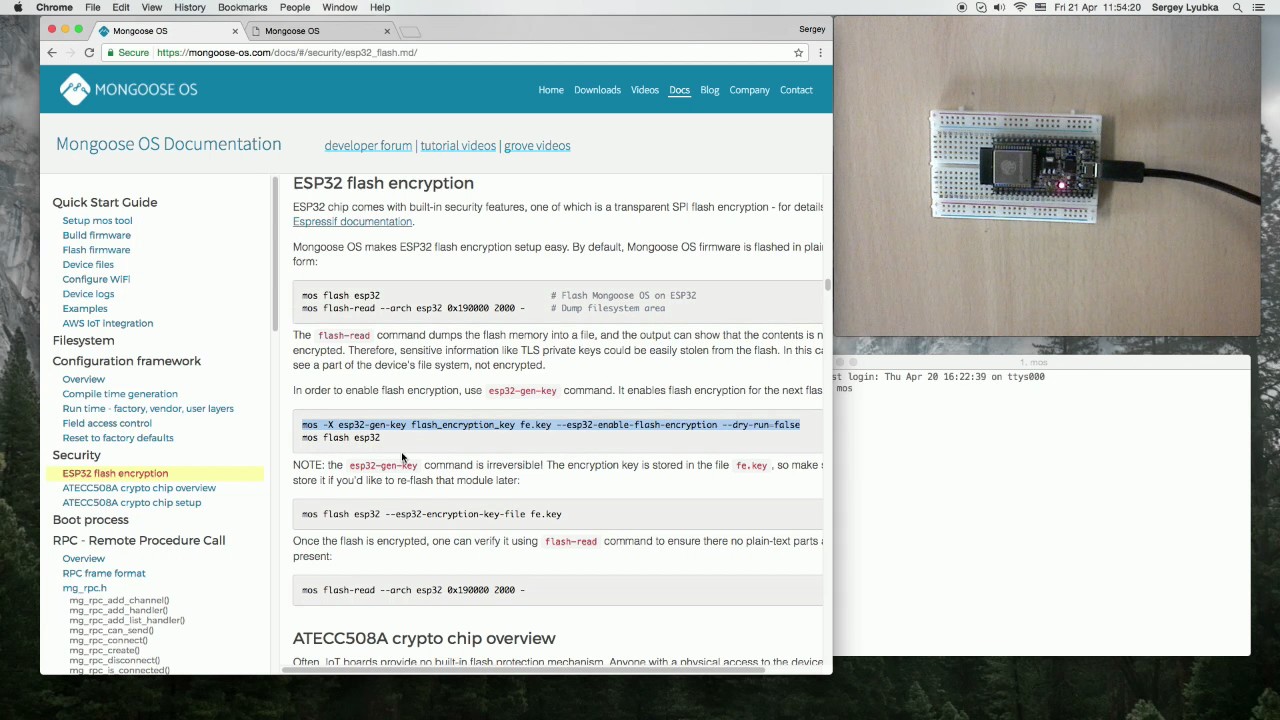
Task: Open Downloads in site navigation
Action: (x=597, y=90)
